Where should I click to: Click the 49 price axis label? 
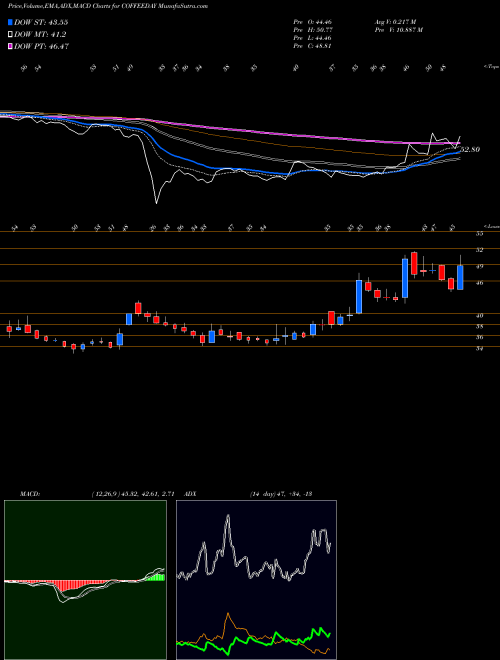tap(479, 266)
